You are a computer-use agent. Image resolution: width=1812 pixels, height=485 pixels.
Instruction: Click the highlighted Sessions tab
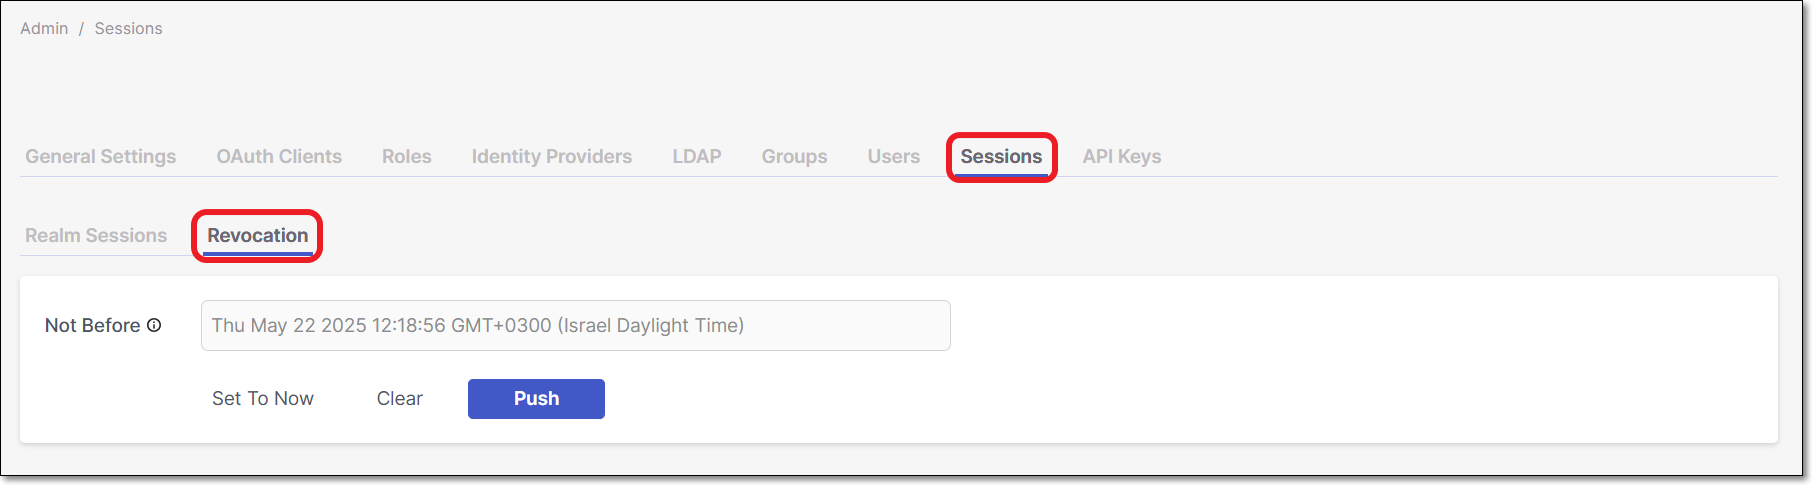1001,156
